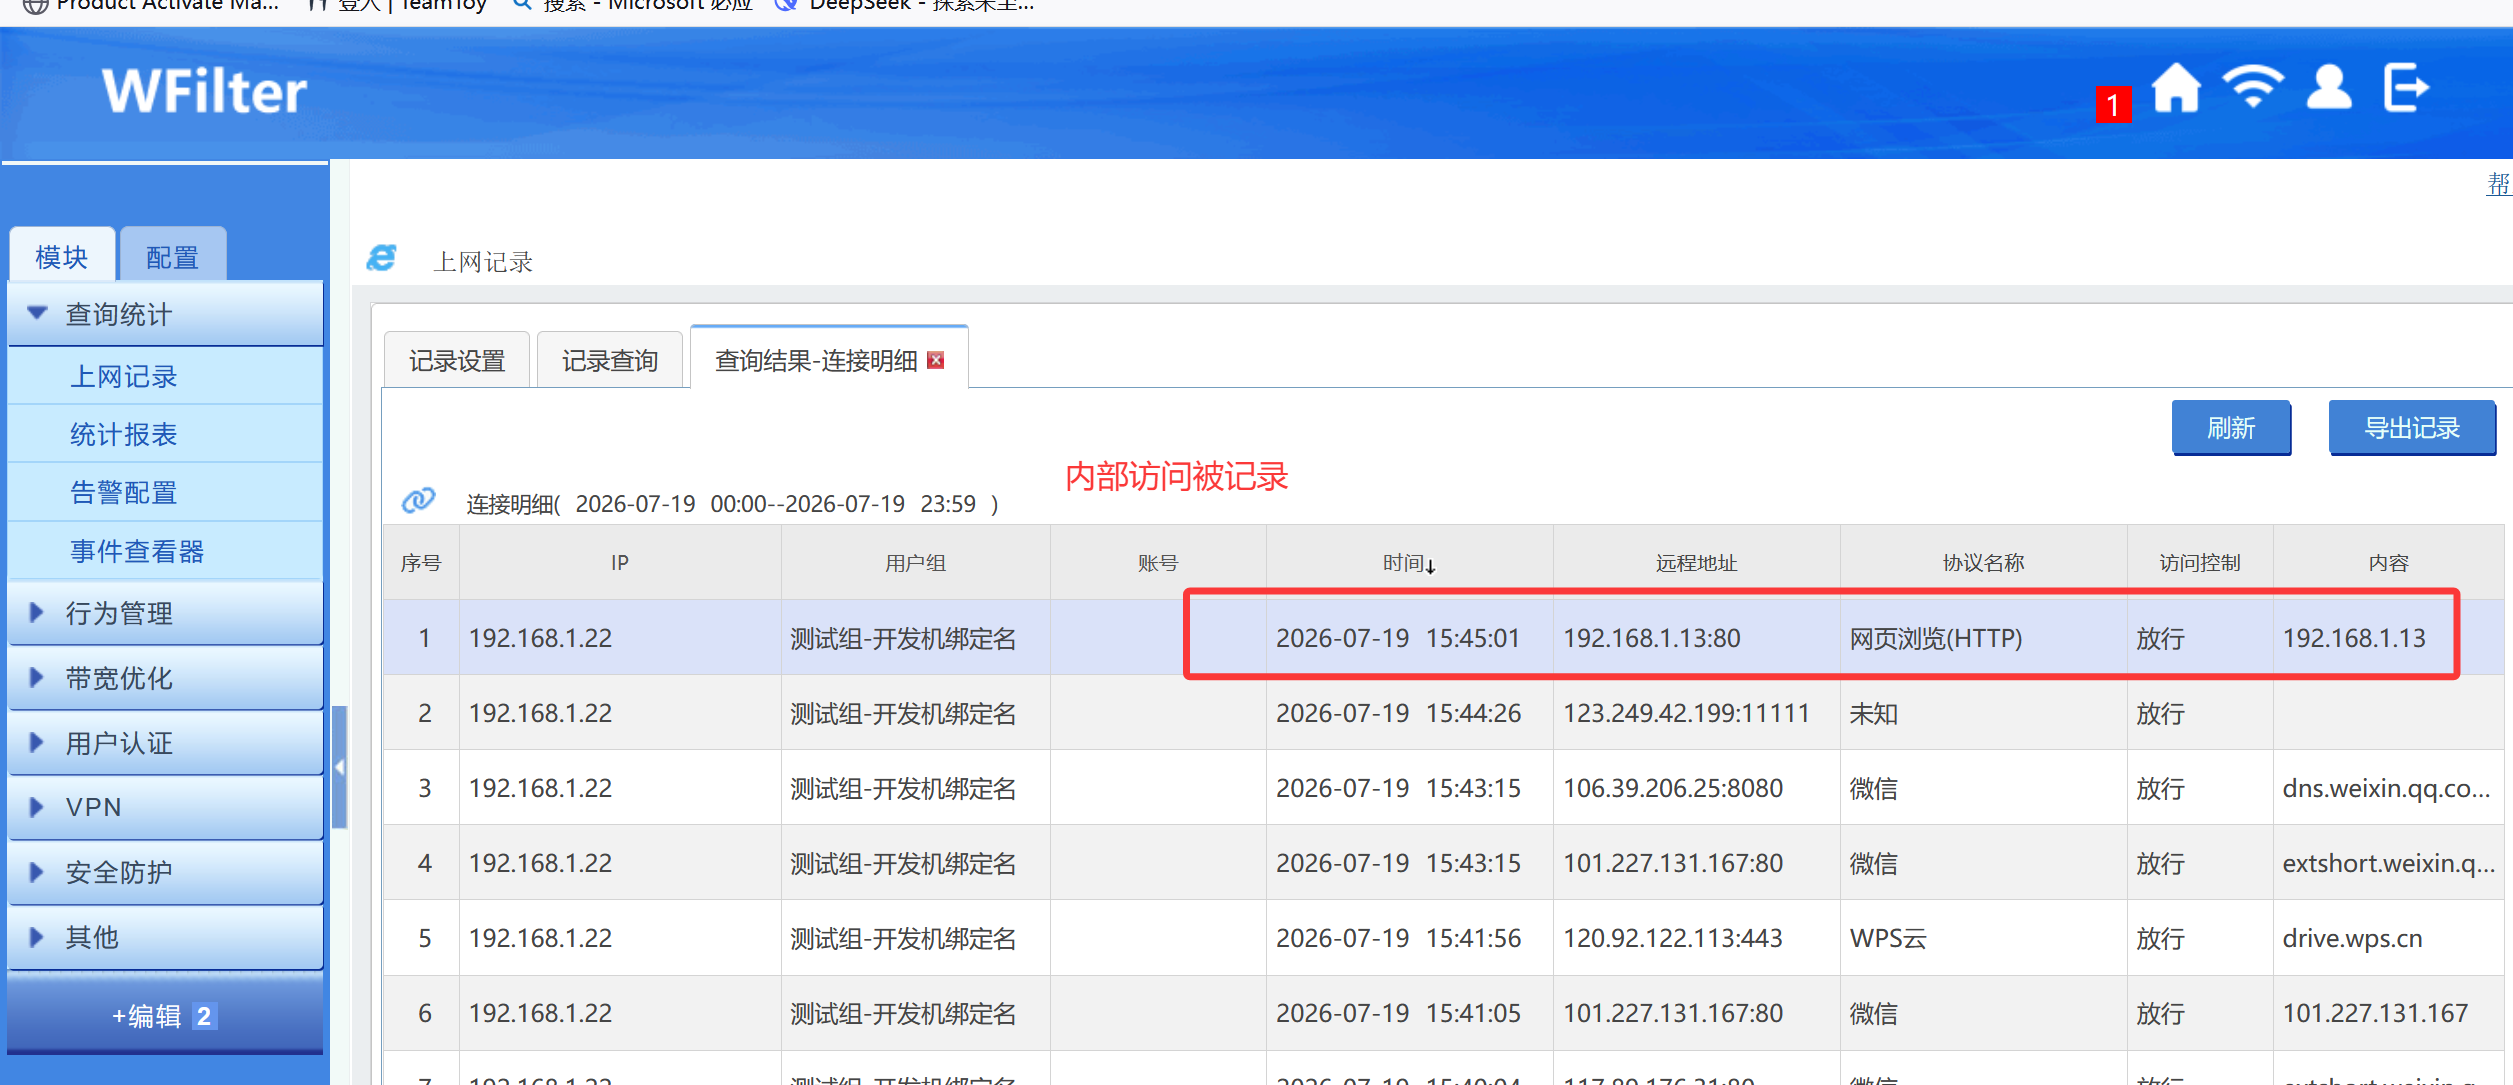Image resolution: width=2513 pixels, height=1085 pixels.
Task: Expand the VPN section
Action: pyautogui.click(x=166, y=807)
